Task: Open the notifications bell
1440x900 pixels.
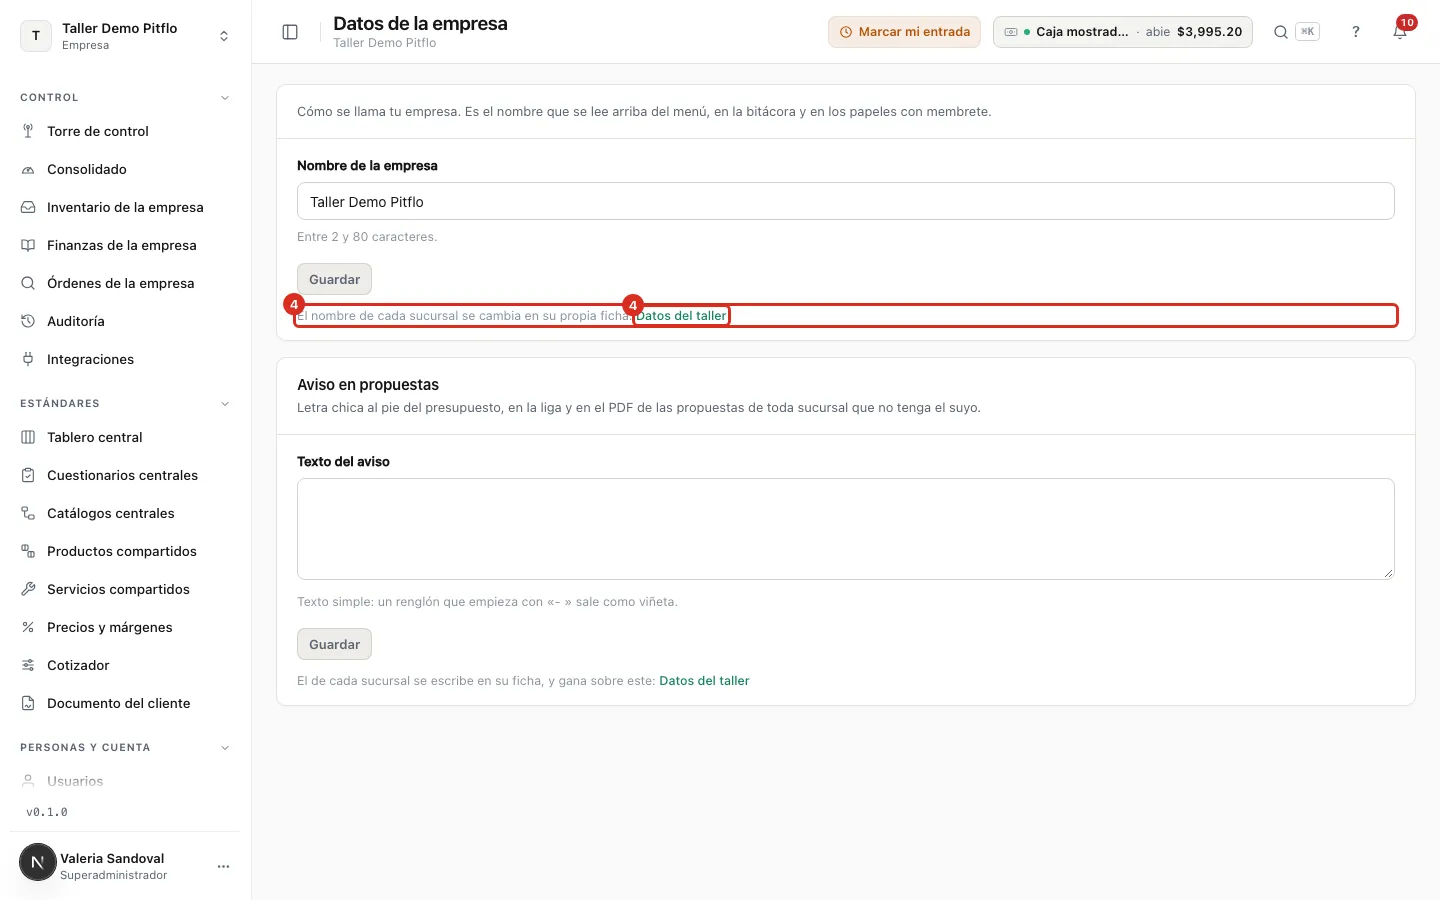Action: coord(1400,32)
